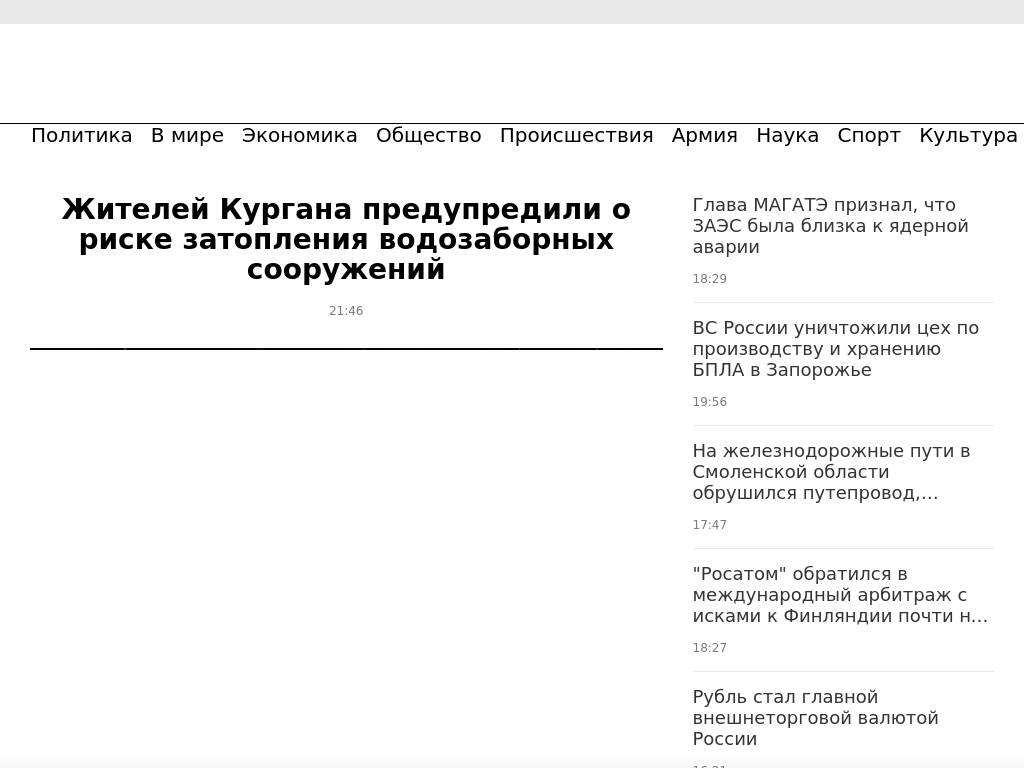Read the article about БПЛА workshop in Запорожье
This screenshot has width=1024, height=768.
[x=835, y=349]
